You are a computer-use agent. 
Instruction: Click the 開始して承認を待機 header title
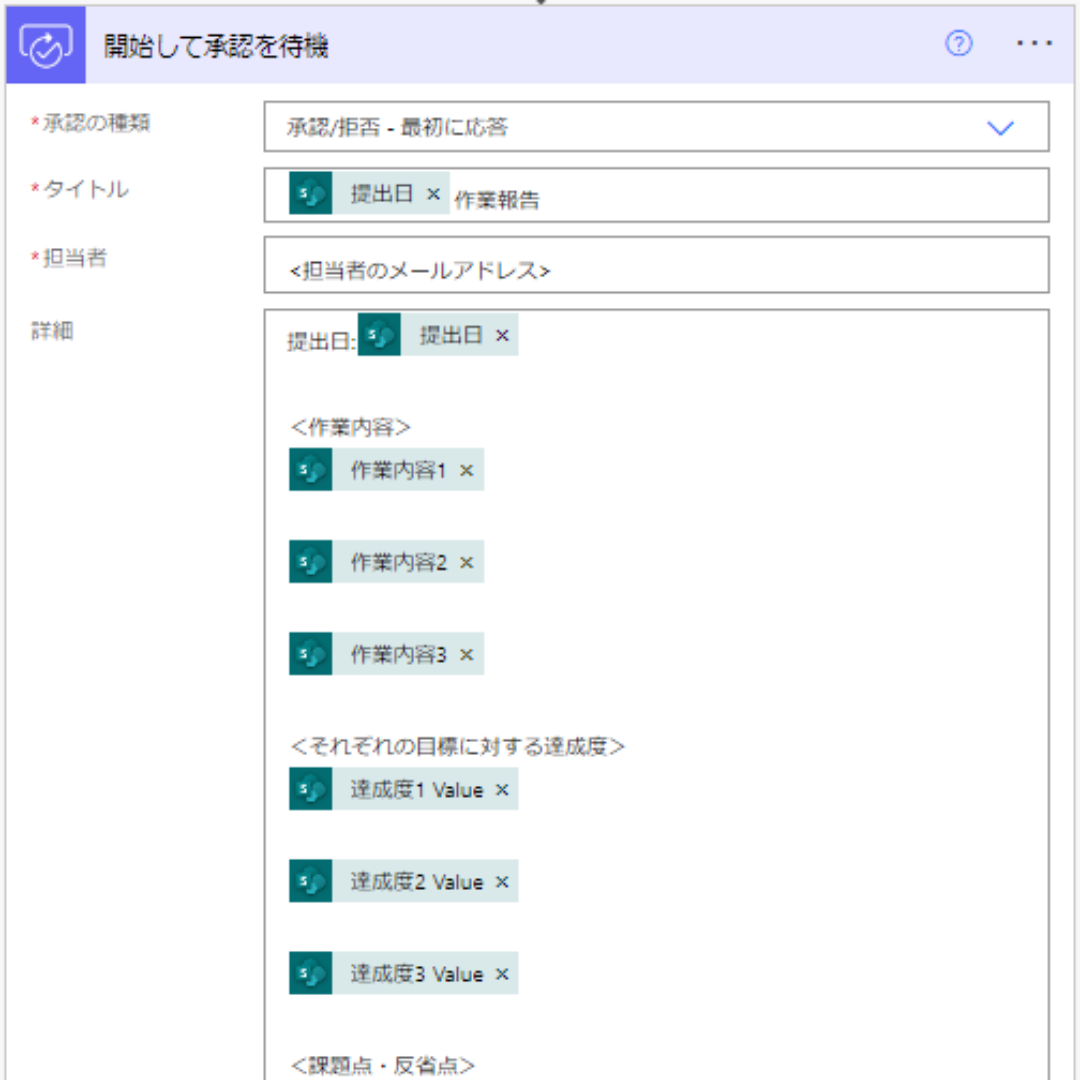coord(216,46)
